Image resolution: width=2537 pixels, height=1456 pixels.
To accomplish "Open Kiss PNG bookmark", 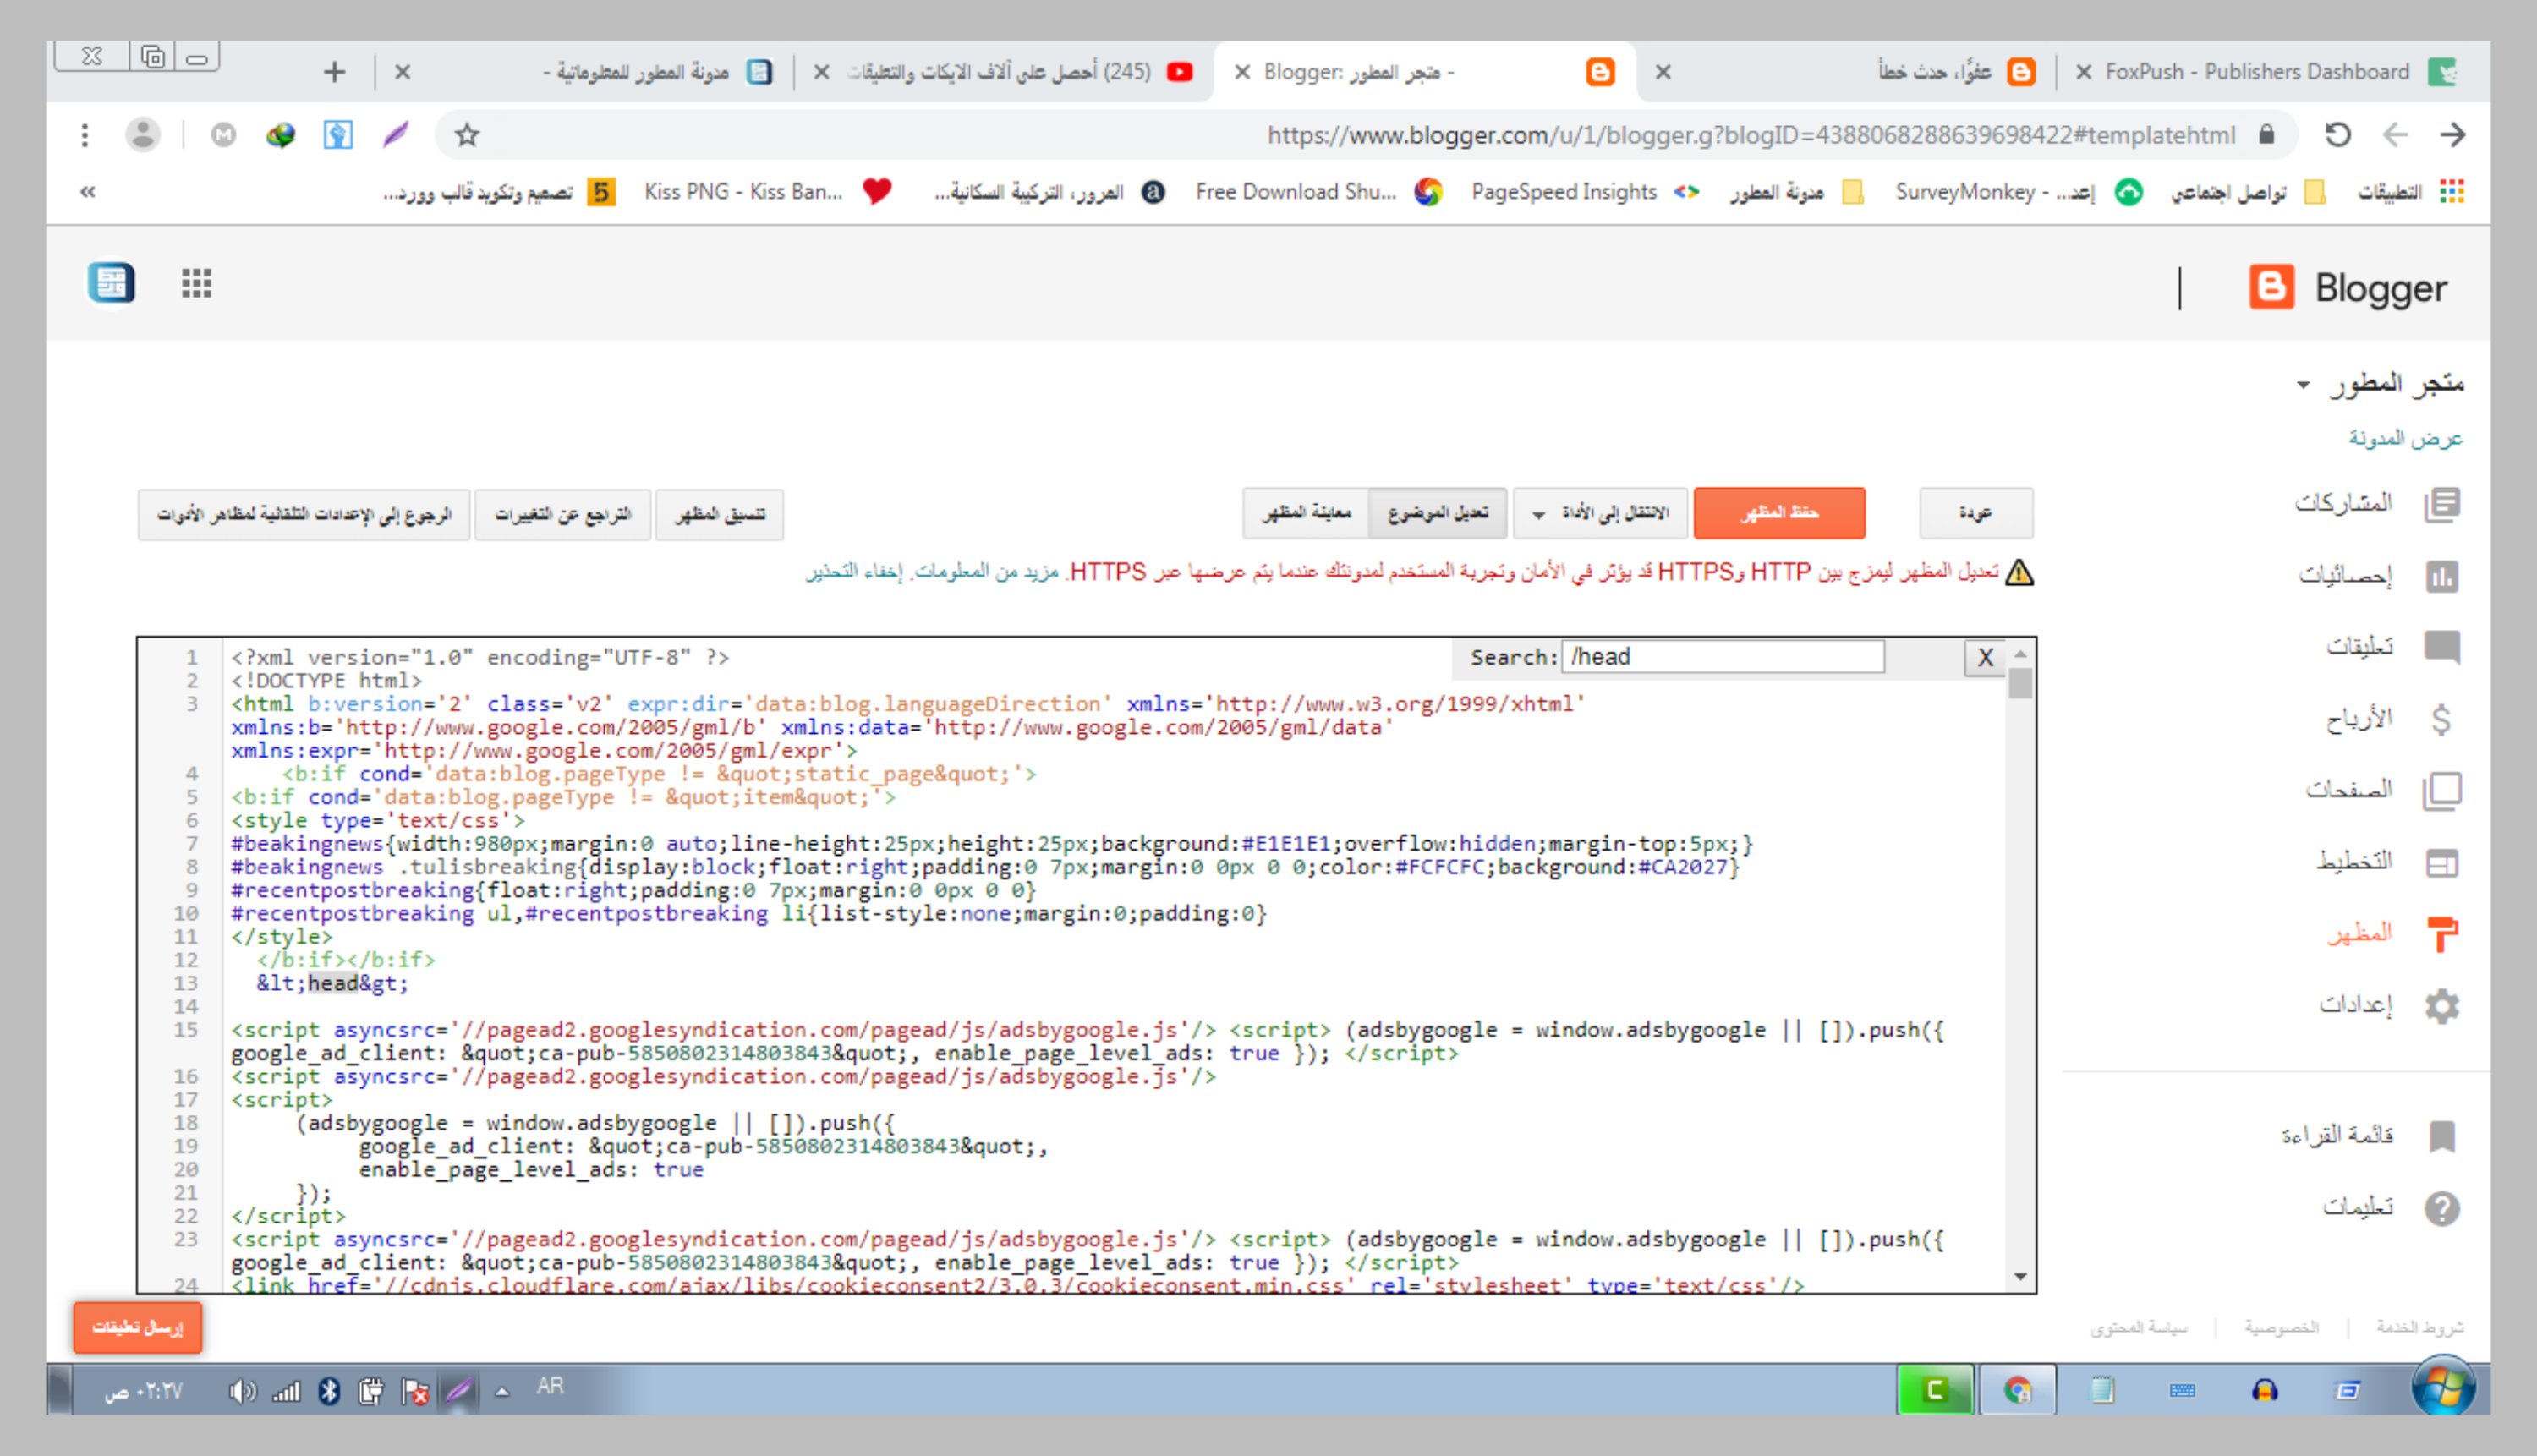I will [767, 192].
